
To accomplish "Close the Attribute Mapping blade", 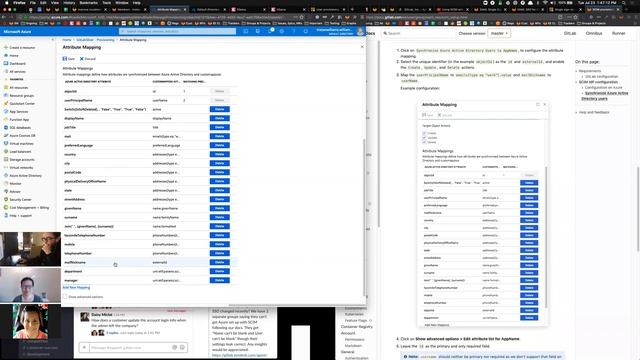I will pyautogui.click(x=362, y=47).
